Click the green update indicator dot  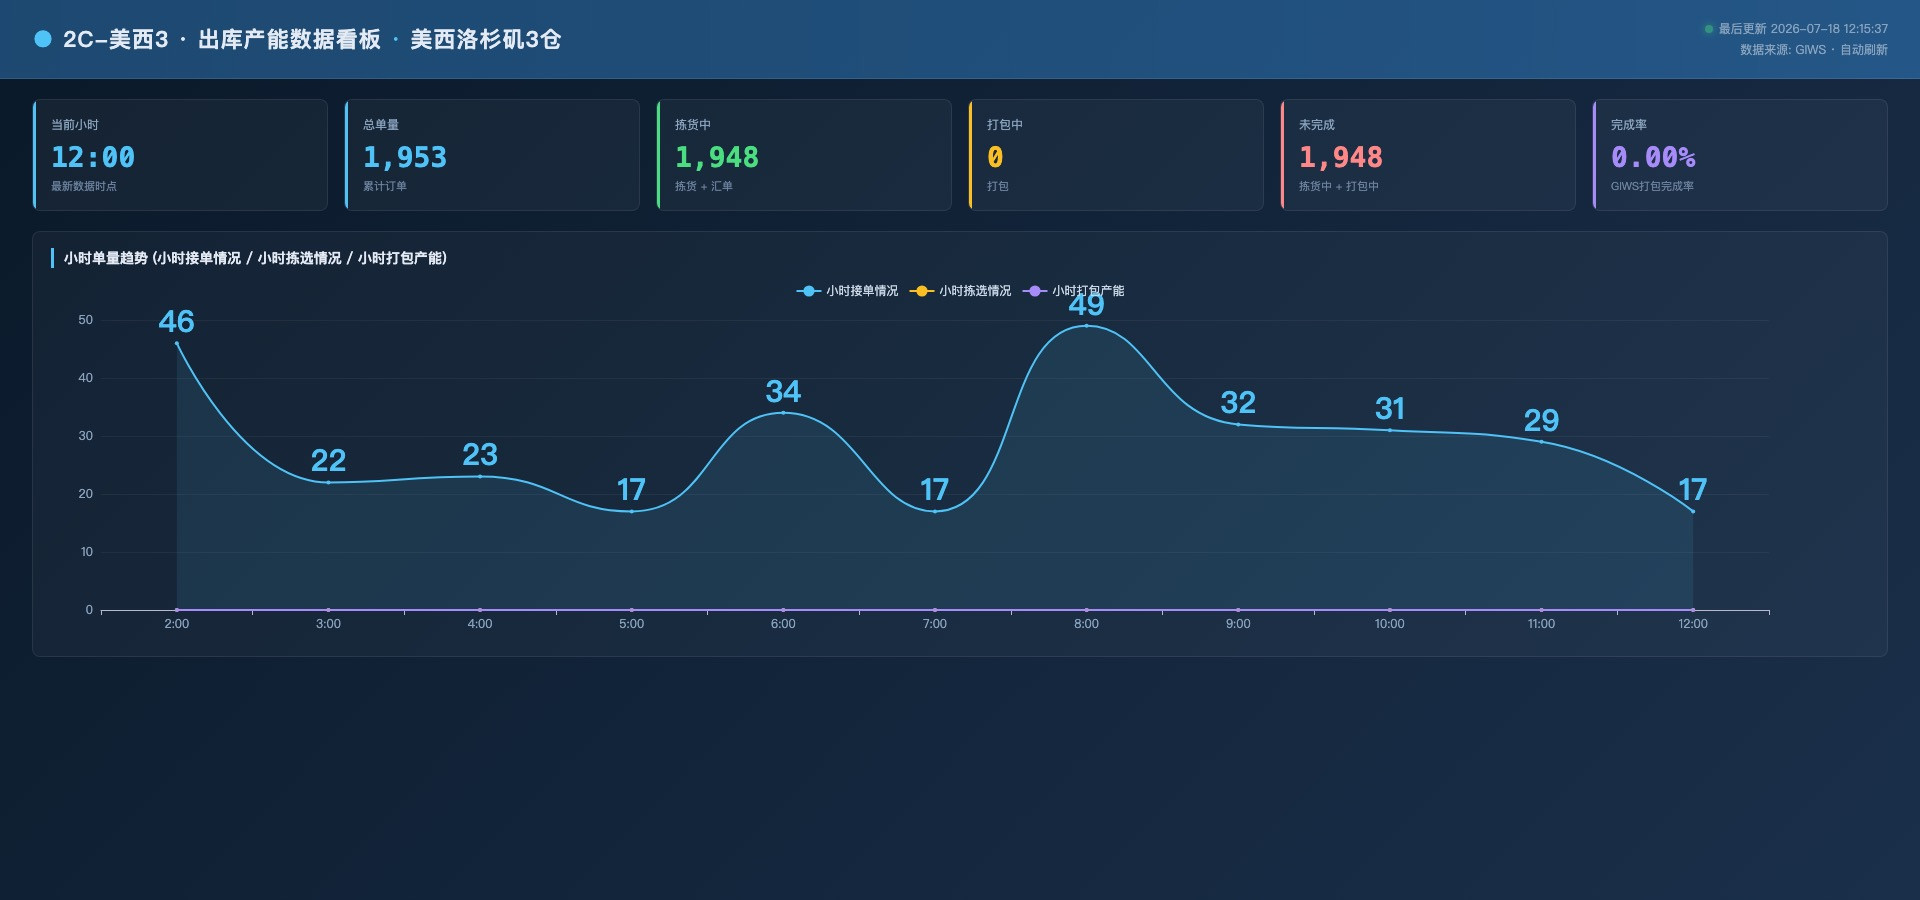coord(1709,29)
